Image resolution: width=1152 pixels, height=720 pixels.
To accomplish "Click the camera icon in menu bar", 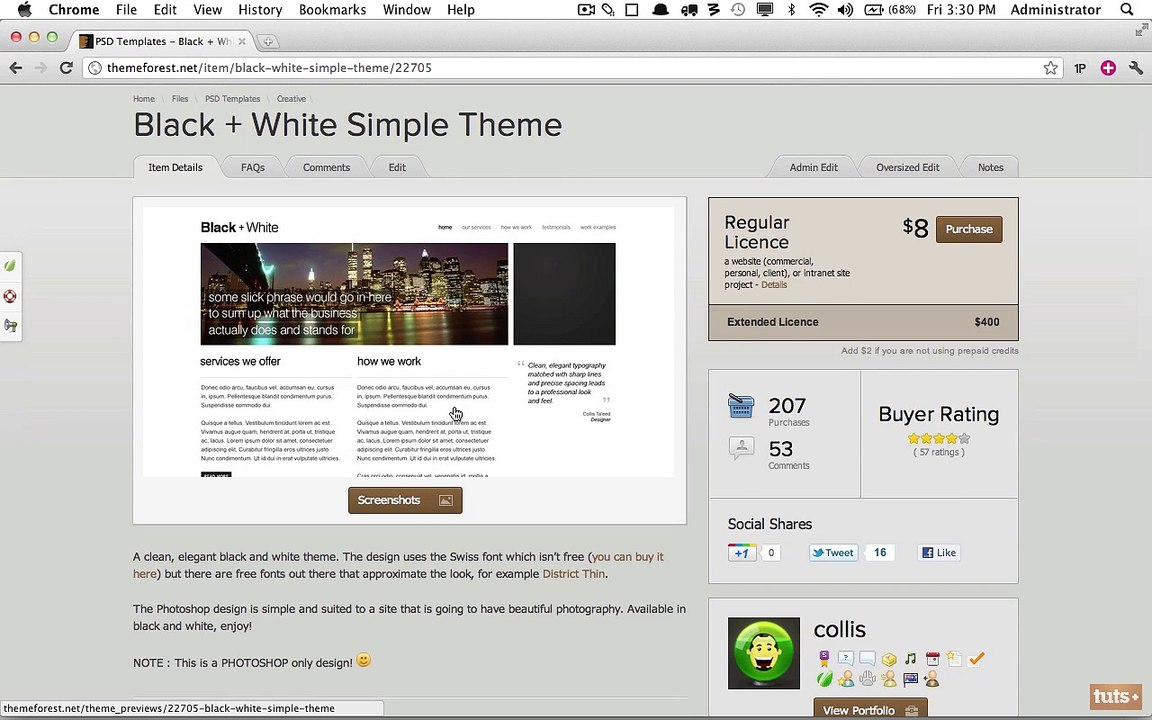I will point(586,10).
